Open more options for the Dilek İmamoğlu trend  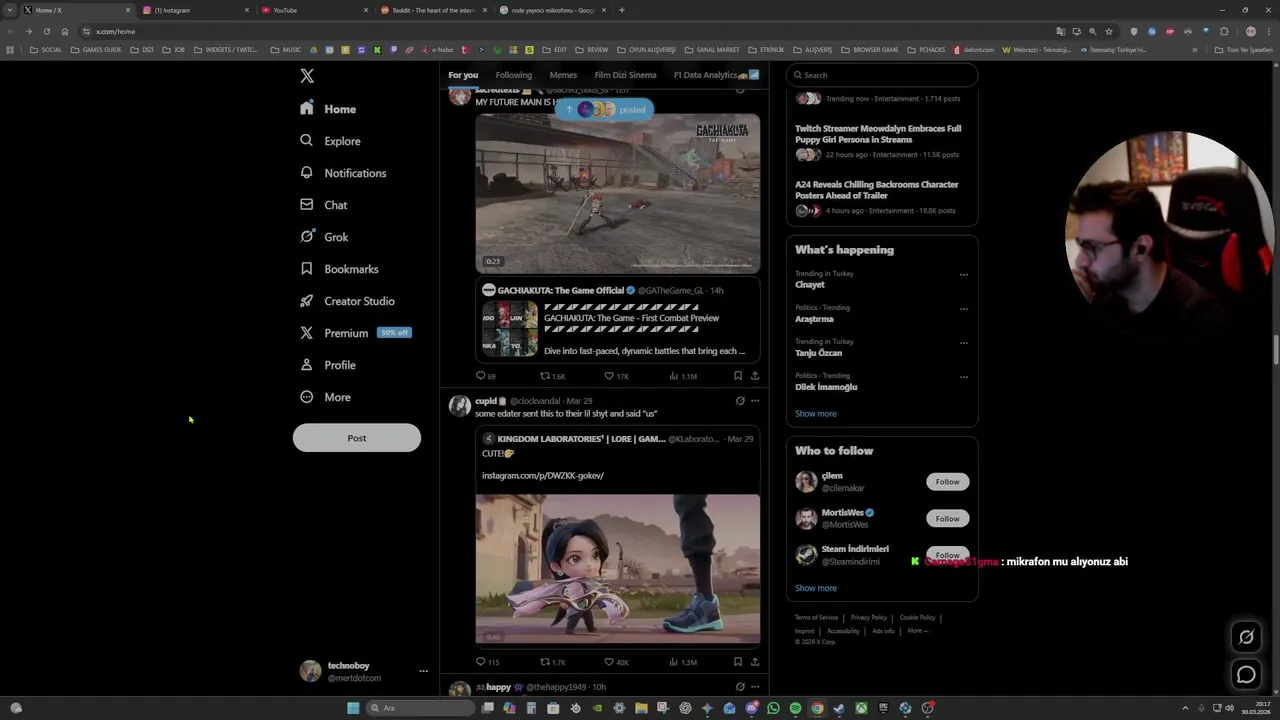click(964, 376)
